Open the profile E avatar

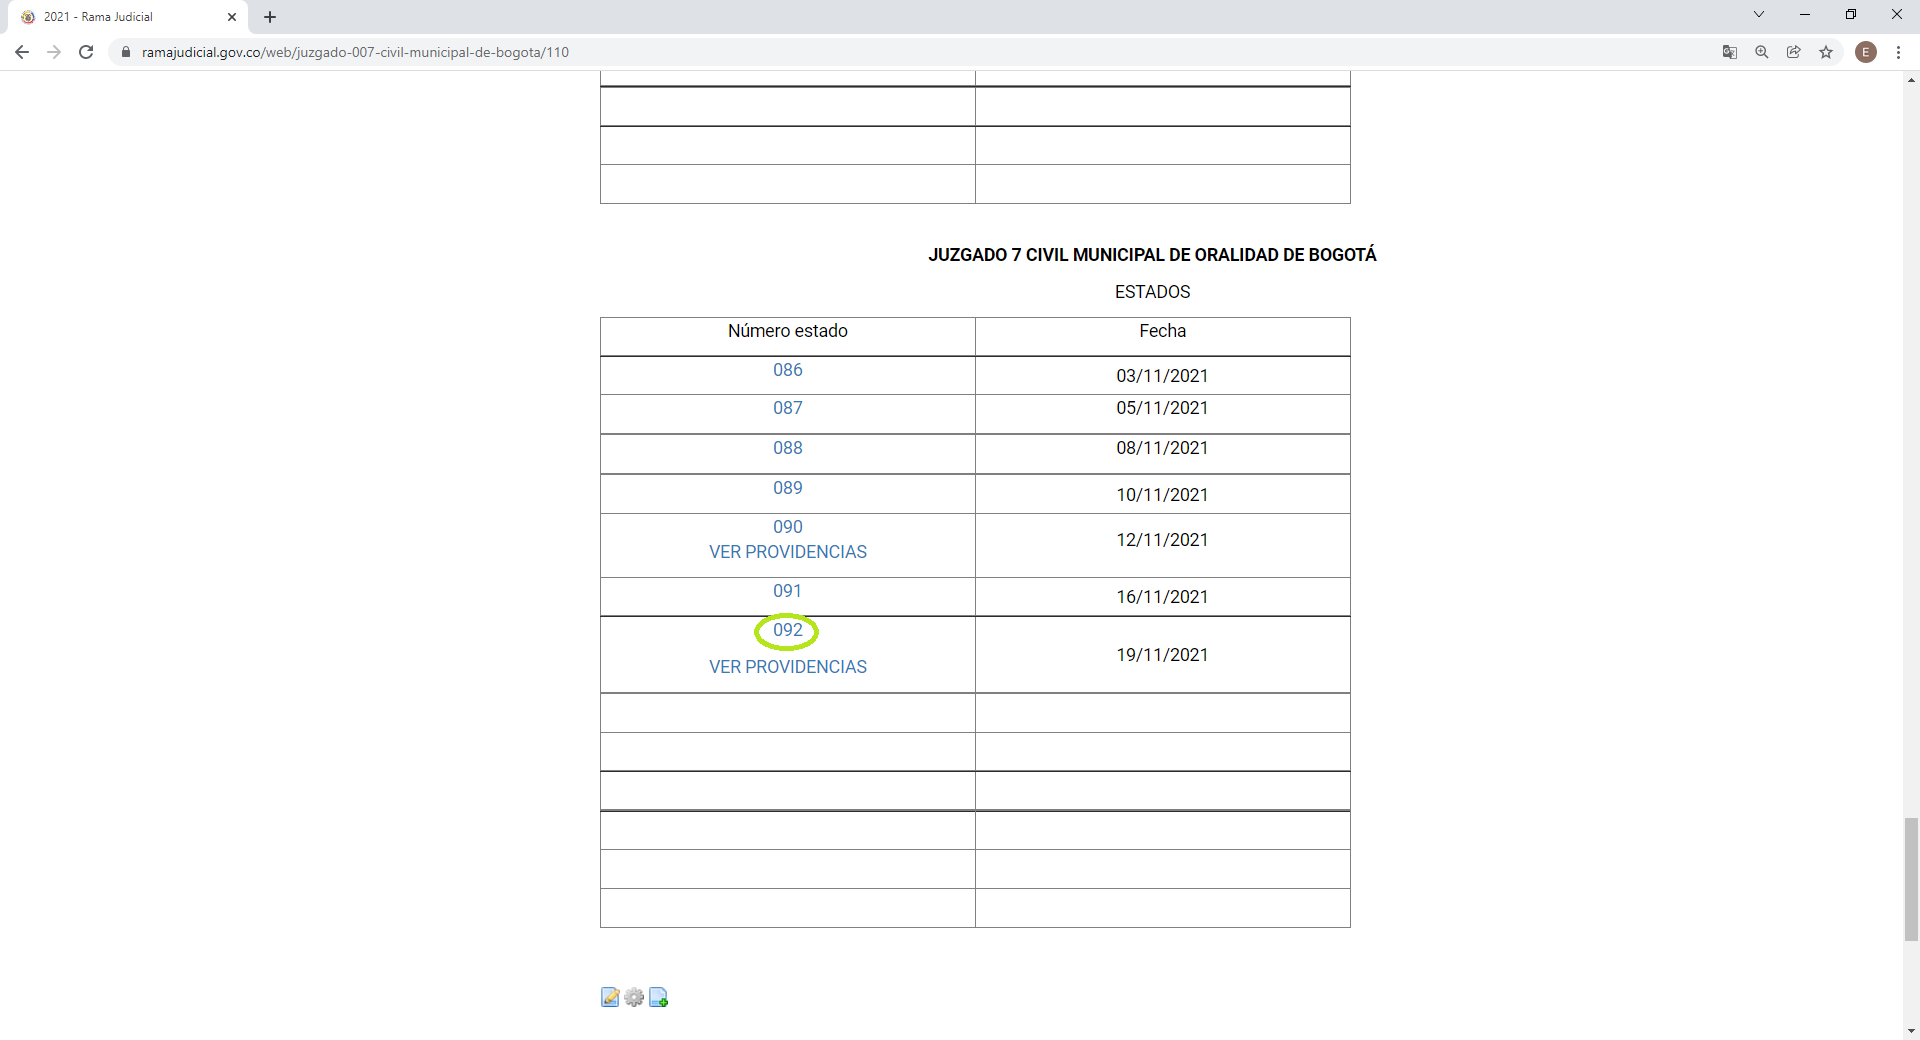pyautogui.click(x=1866, y=52)
